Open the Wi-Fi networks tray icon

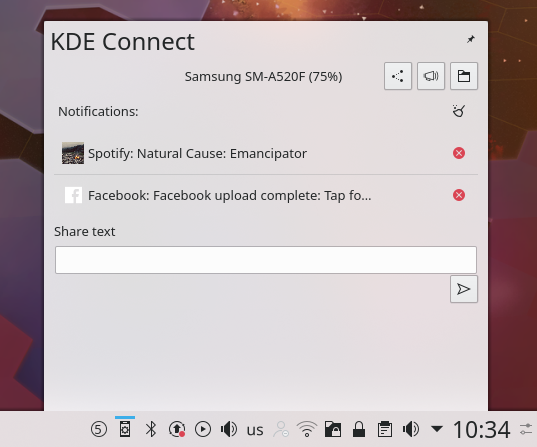coord(307,429)
